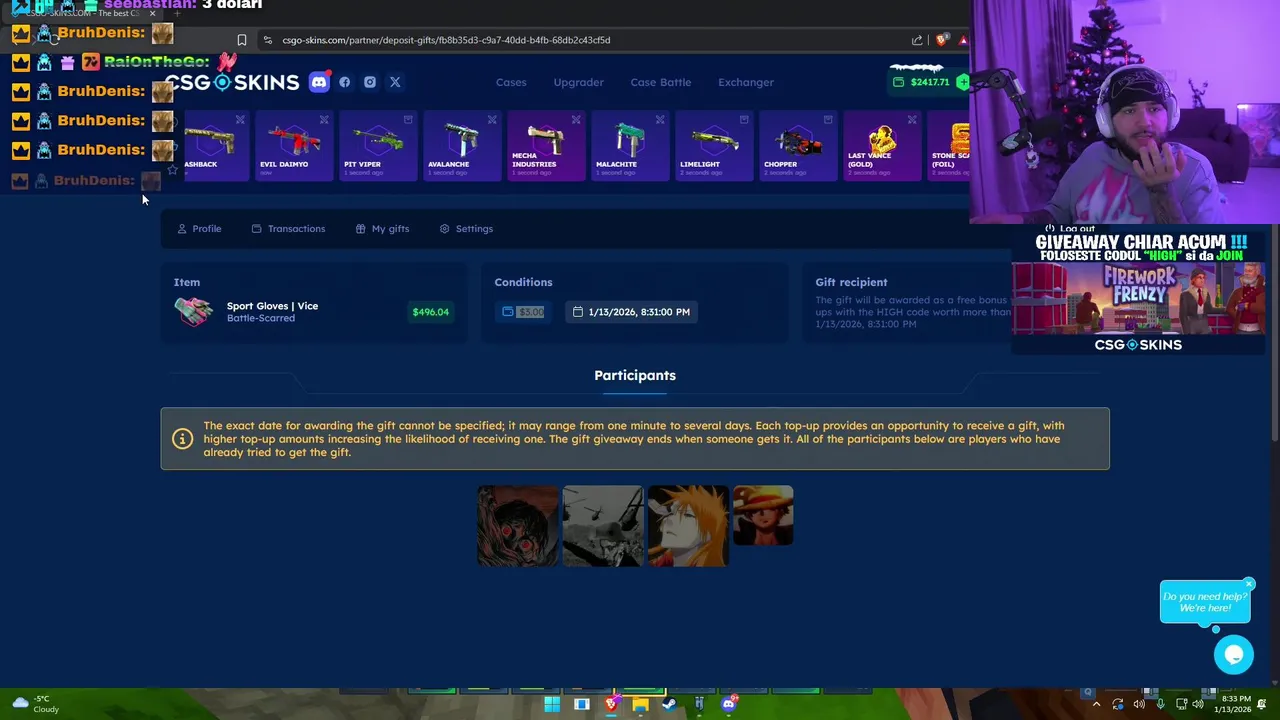
Task: Click the Sport Gloves | Vice item name
Action: coord(272,306)
